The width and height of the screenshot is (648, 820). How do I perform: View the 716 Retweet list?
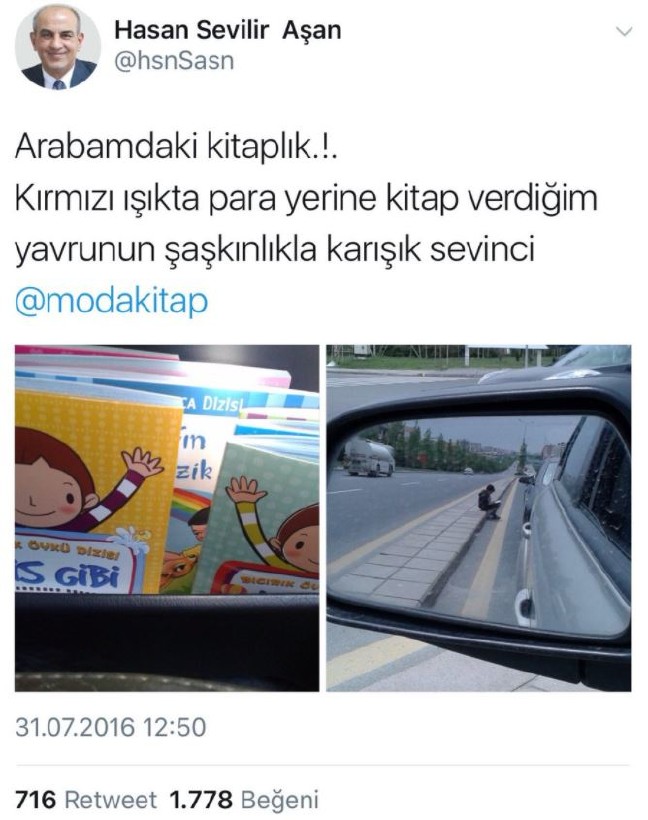(x=86, y=800)
